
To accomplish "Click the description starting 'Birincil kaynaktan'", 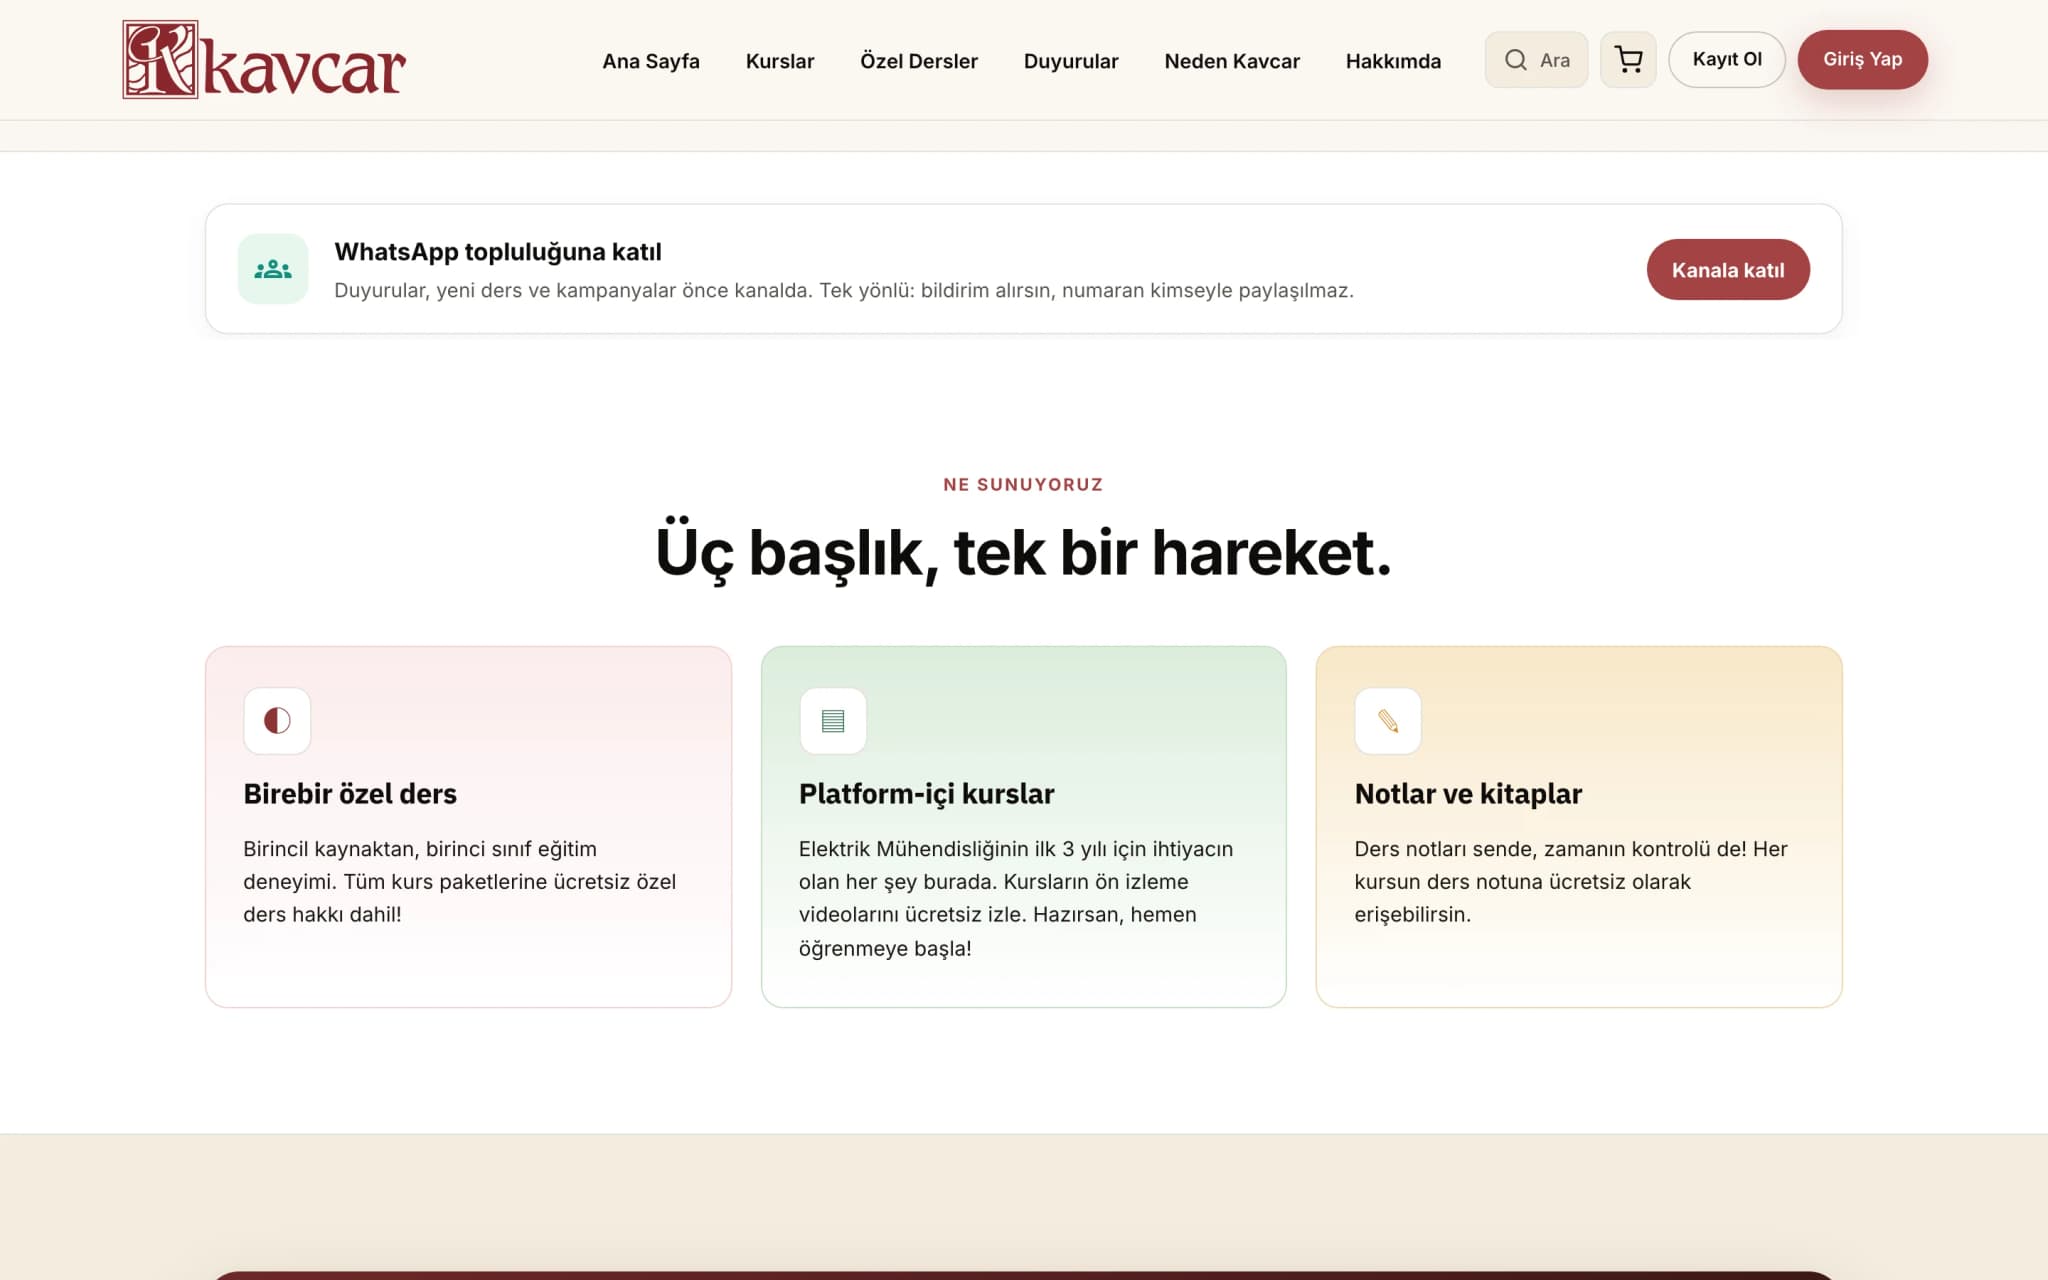I will (460, 882).
